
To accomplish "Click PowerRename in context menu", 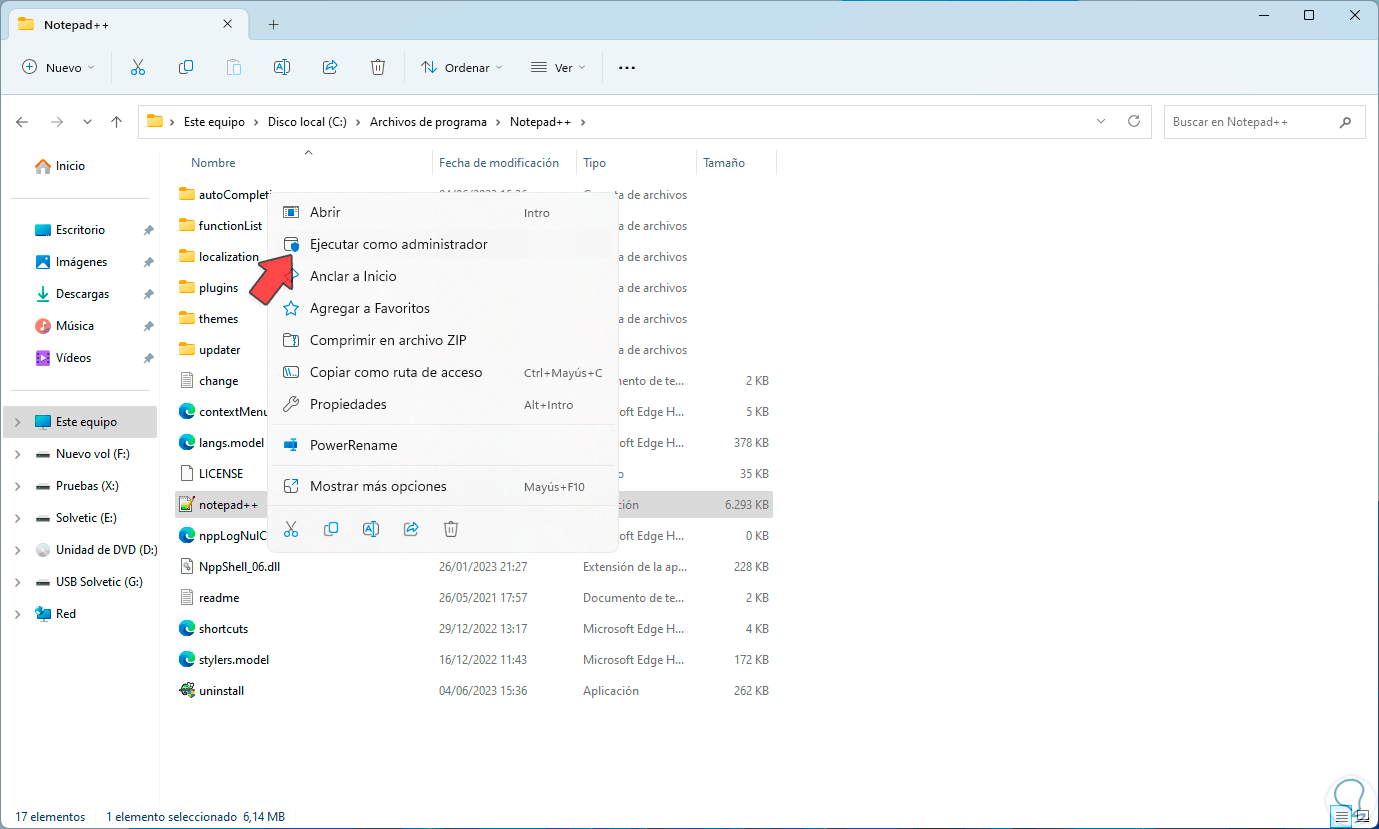I will click(442, 445).
